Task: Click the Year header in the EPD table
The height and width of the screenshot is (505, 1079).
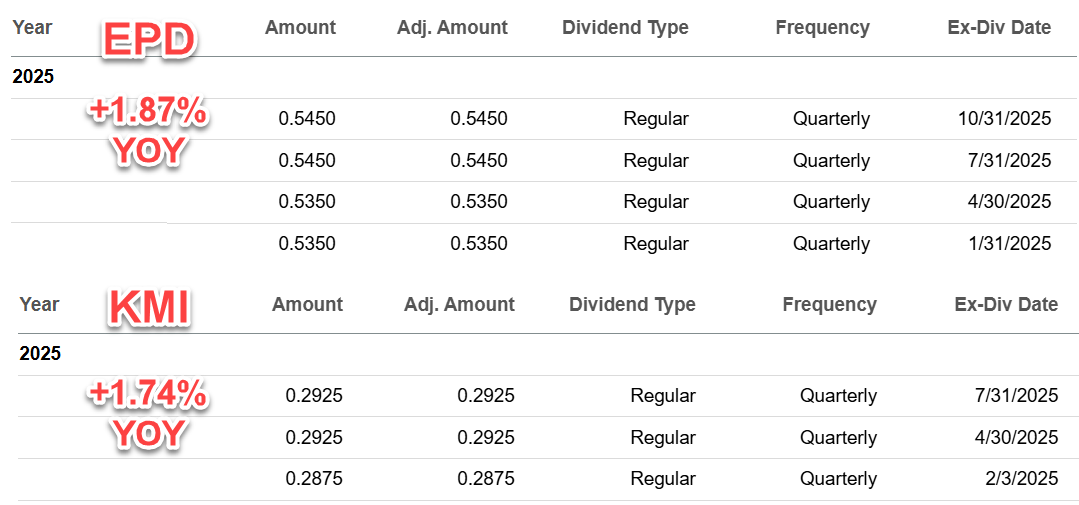Action: coord(32,27)
